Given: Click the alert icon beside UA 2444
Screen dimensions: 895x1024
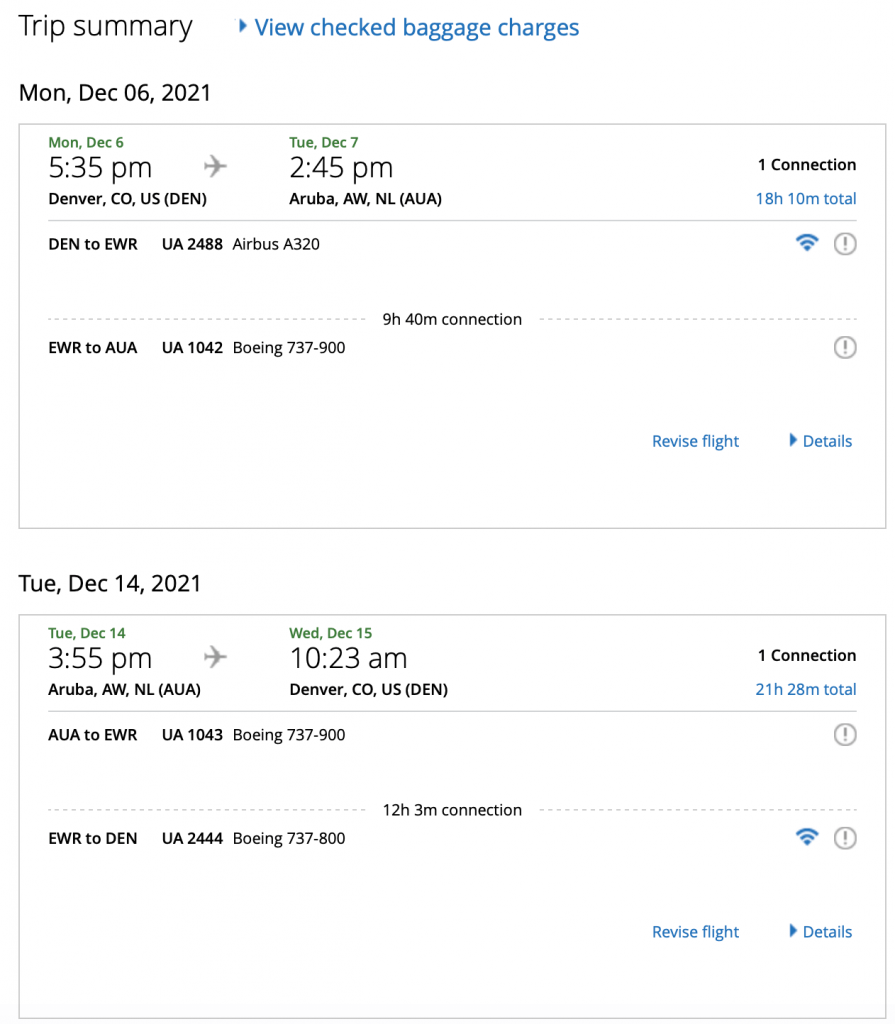Looking at the screenshot, I should click(845, 838).
